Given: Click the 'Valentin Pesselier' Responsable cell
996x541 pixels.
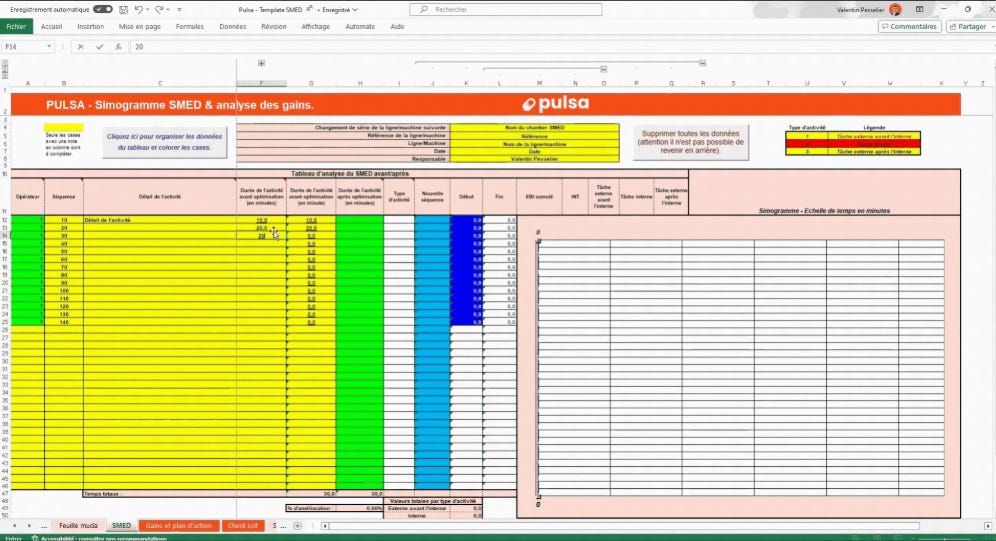Looking at the screenshot, I should coord(535,159).
